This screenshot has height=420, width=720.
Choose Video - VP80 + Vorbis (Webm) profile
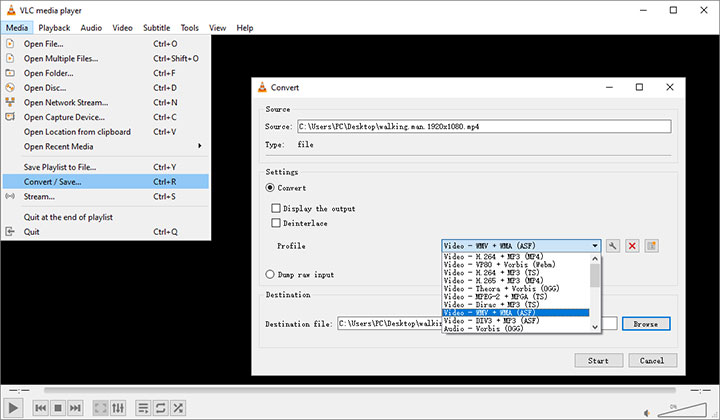pos(516,264)
